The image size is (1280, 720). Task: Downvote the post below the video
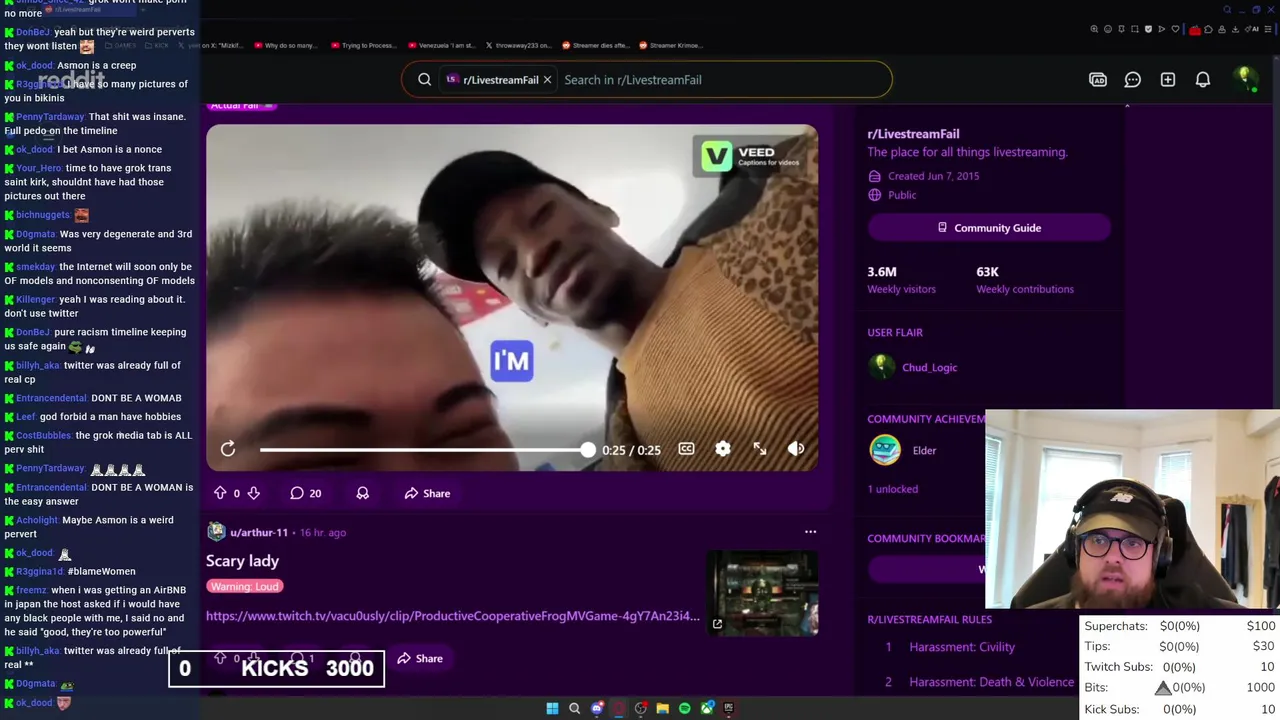254,493
